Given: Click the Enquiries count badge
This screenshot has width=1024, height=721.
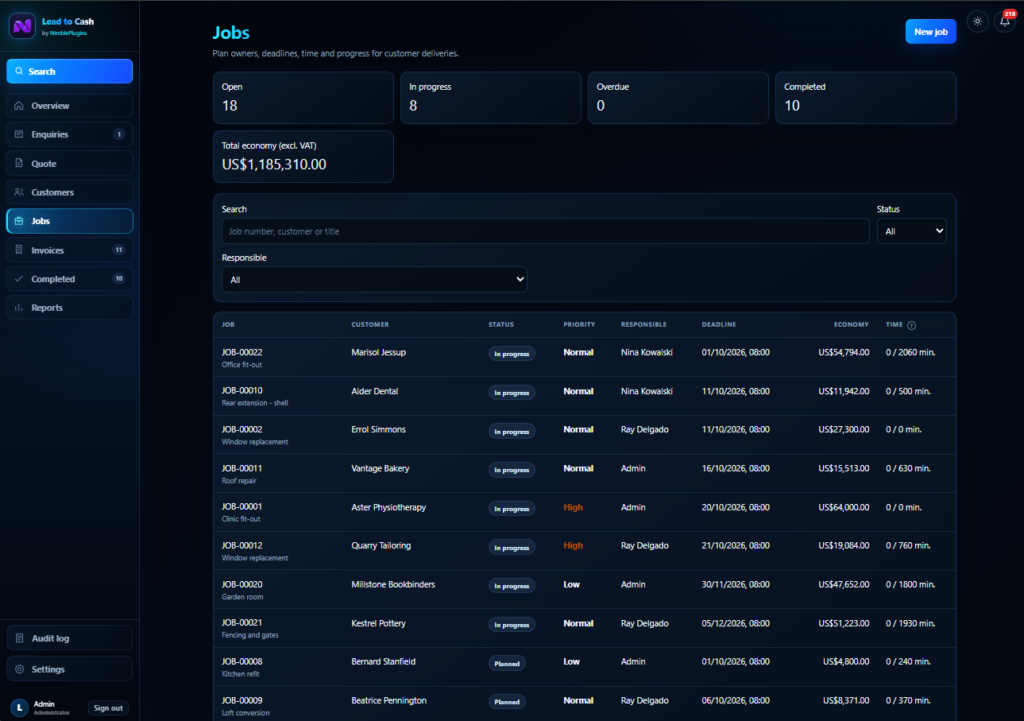Looking at the screenshot, I should pyautogui.click(x=119, y=135).
